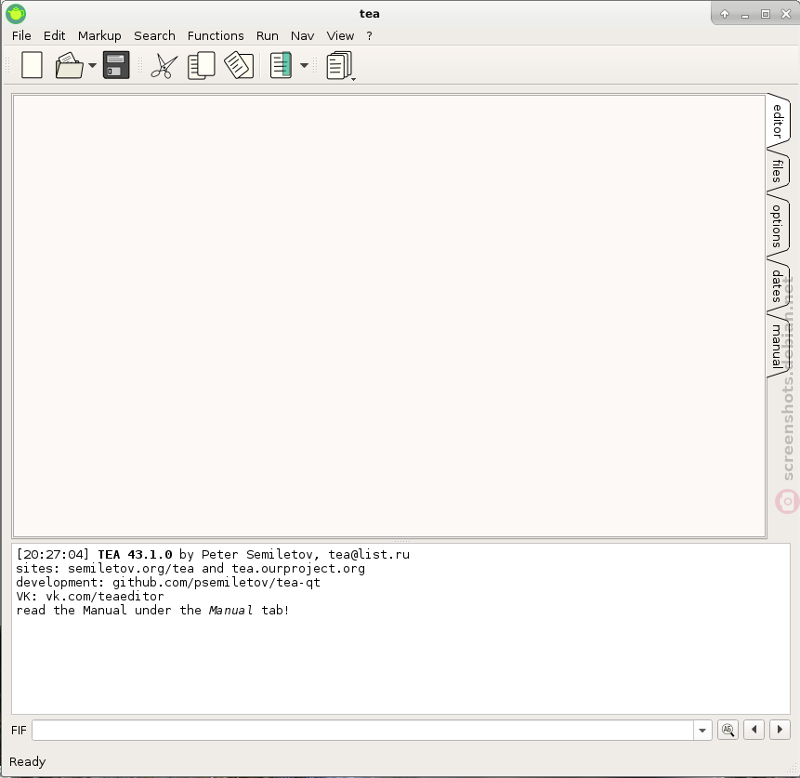
Task: Click the log line 'vk.com/teaeditor'
Action: click(105, 596)
